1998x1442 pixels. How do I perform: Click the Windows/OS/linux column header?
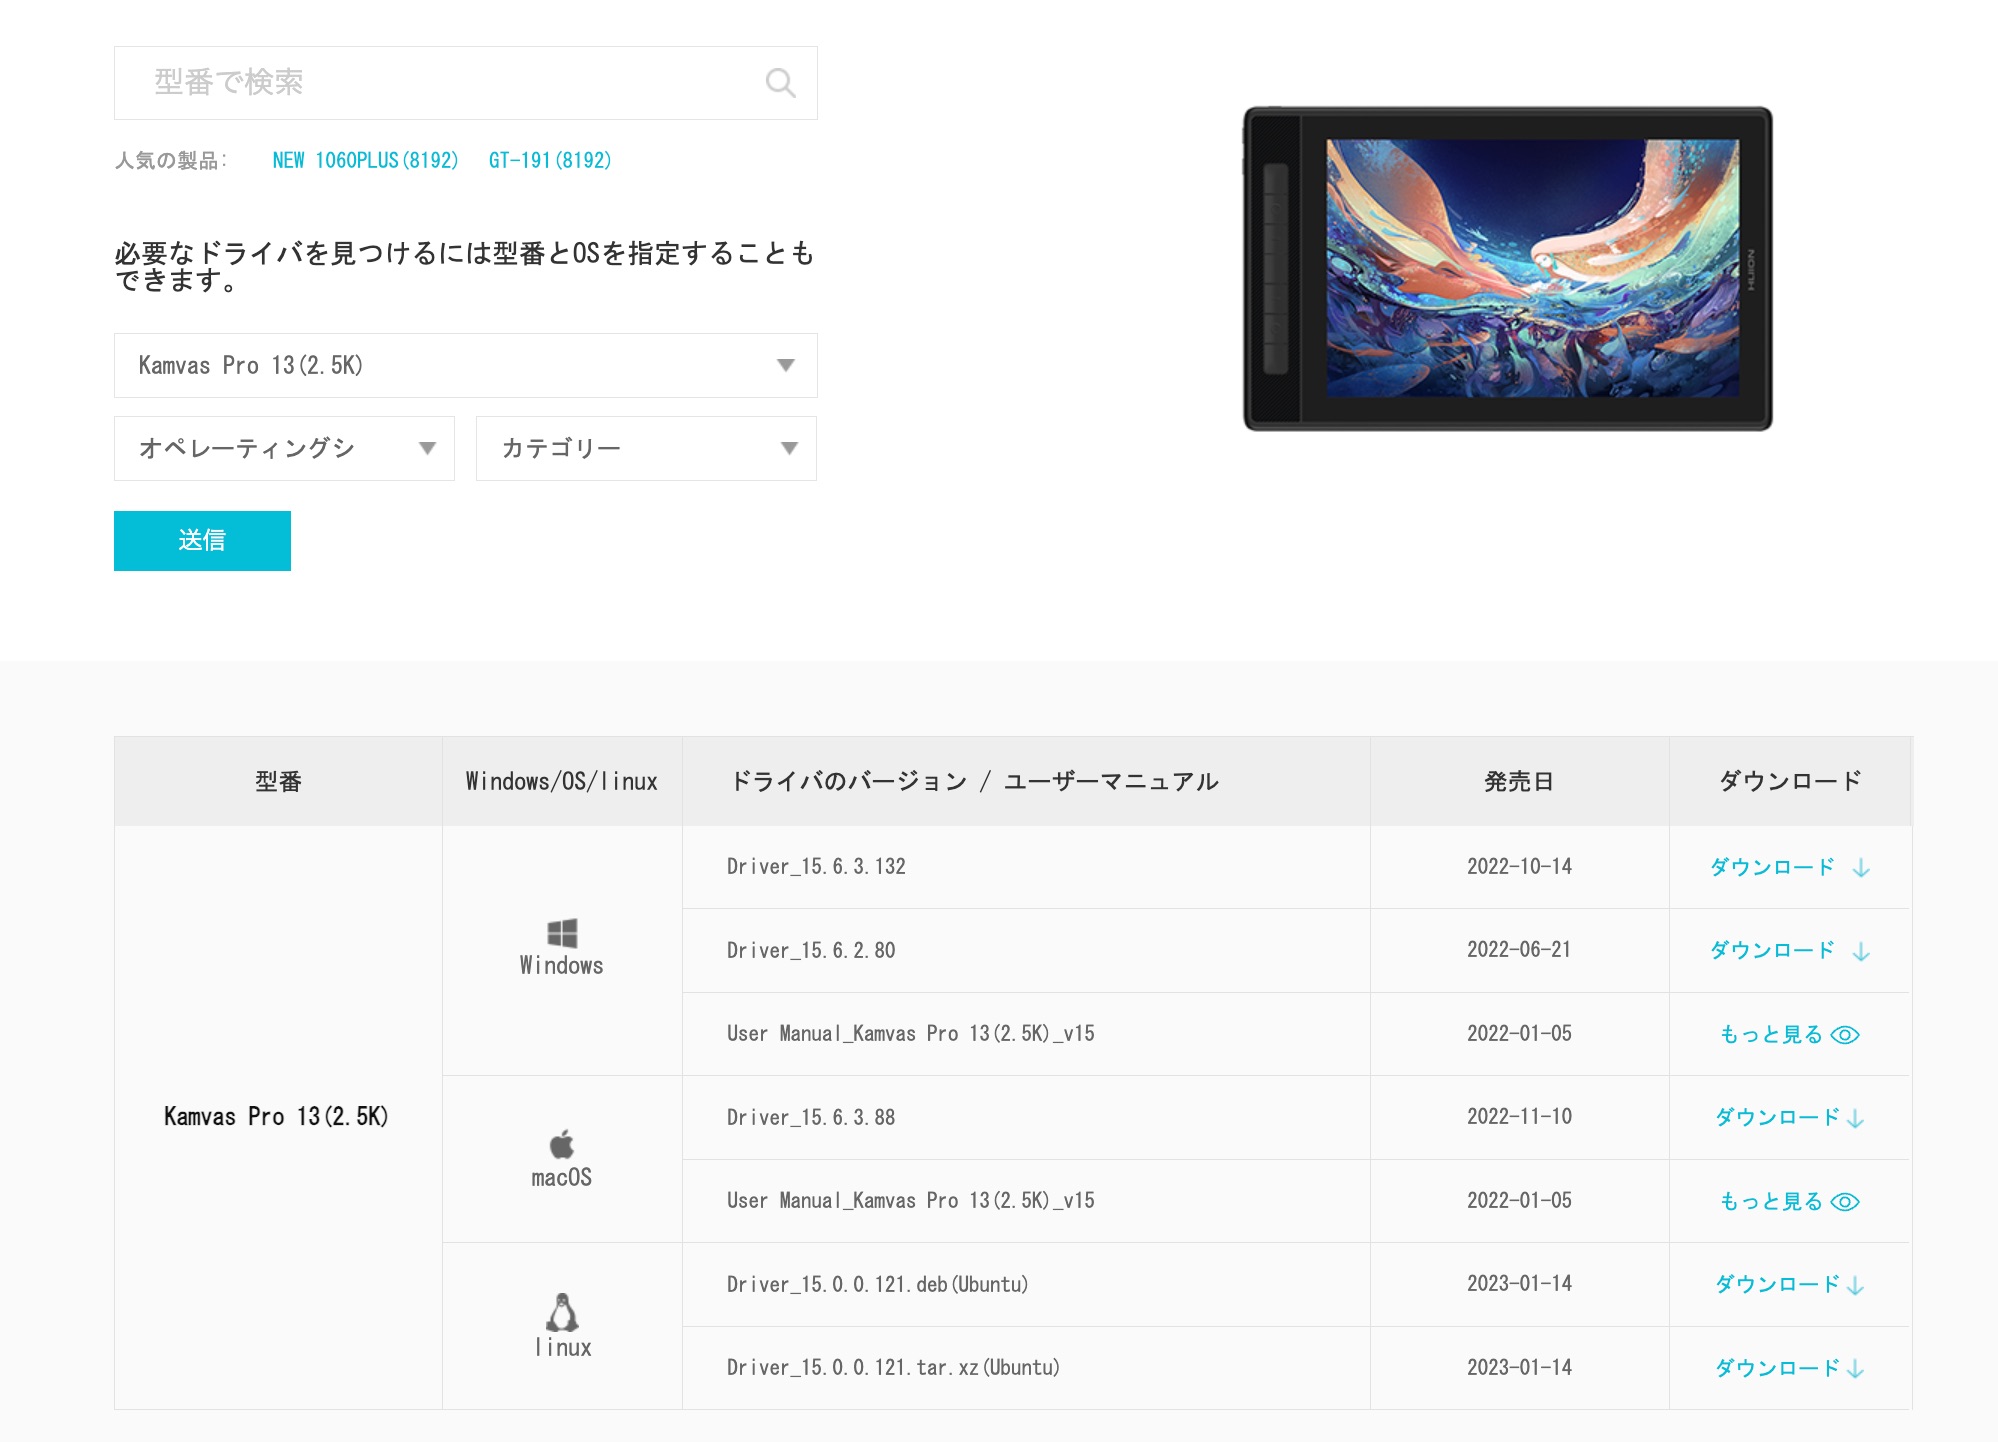click(x=562, y=782)
